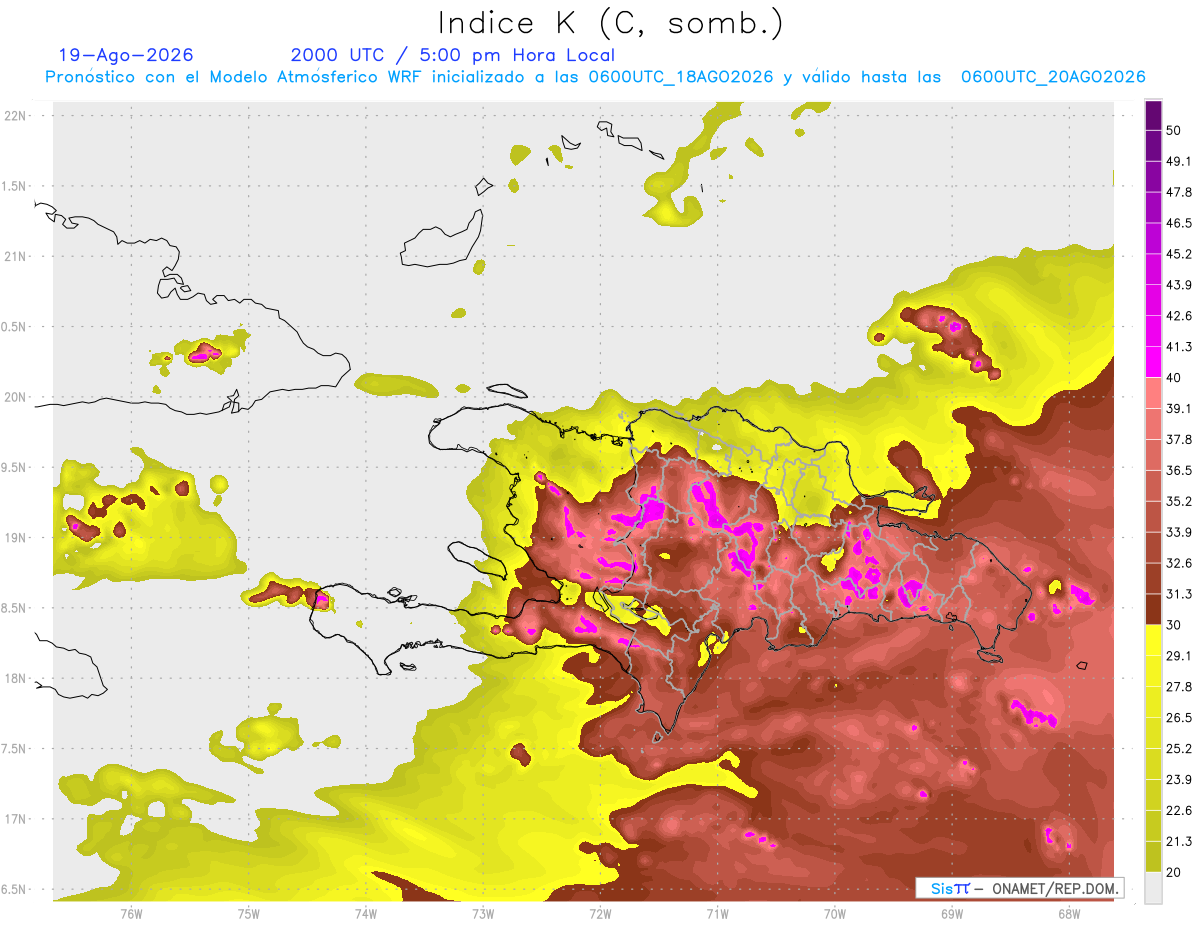Click the "7.5N" latitude axis label
The height and width of the screenshot is (927, 1200).
coord(15,748)
